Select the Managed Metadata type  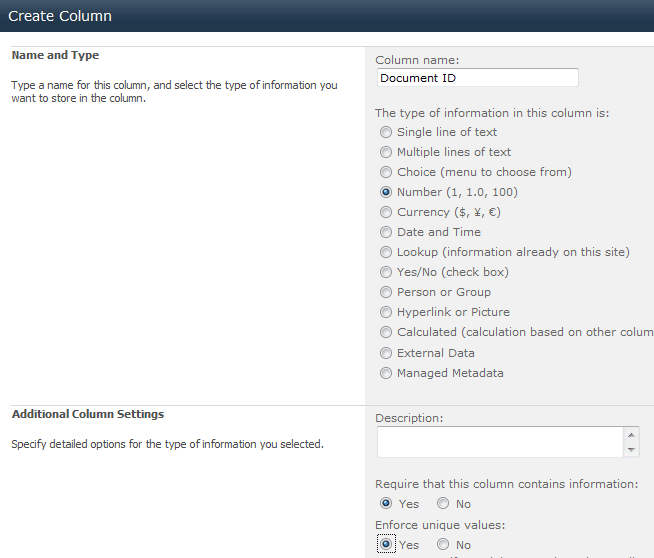coord(386,373)
